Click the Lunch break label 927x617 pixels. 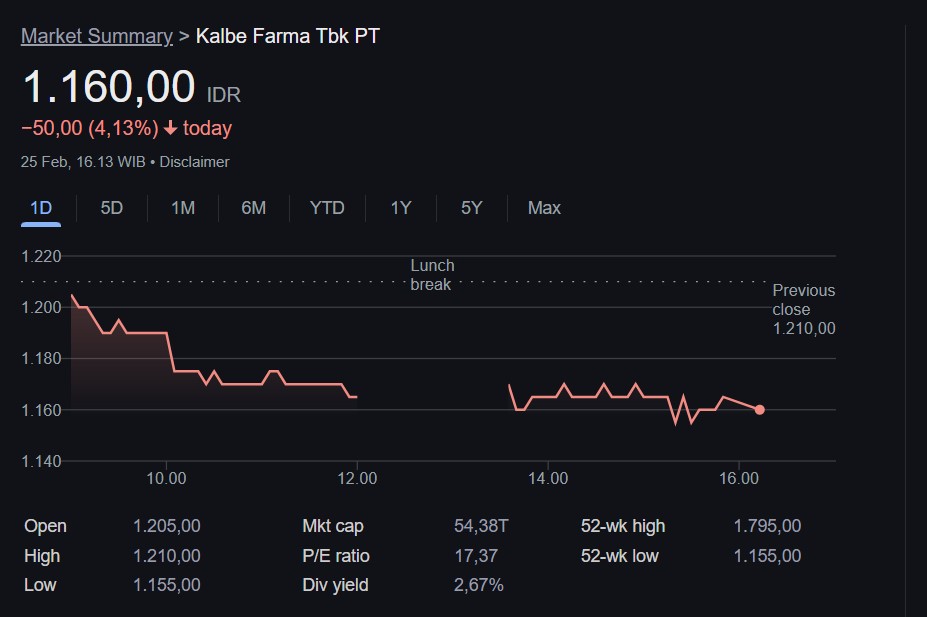pos(432,274)
